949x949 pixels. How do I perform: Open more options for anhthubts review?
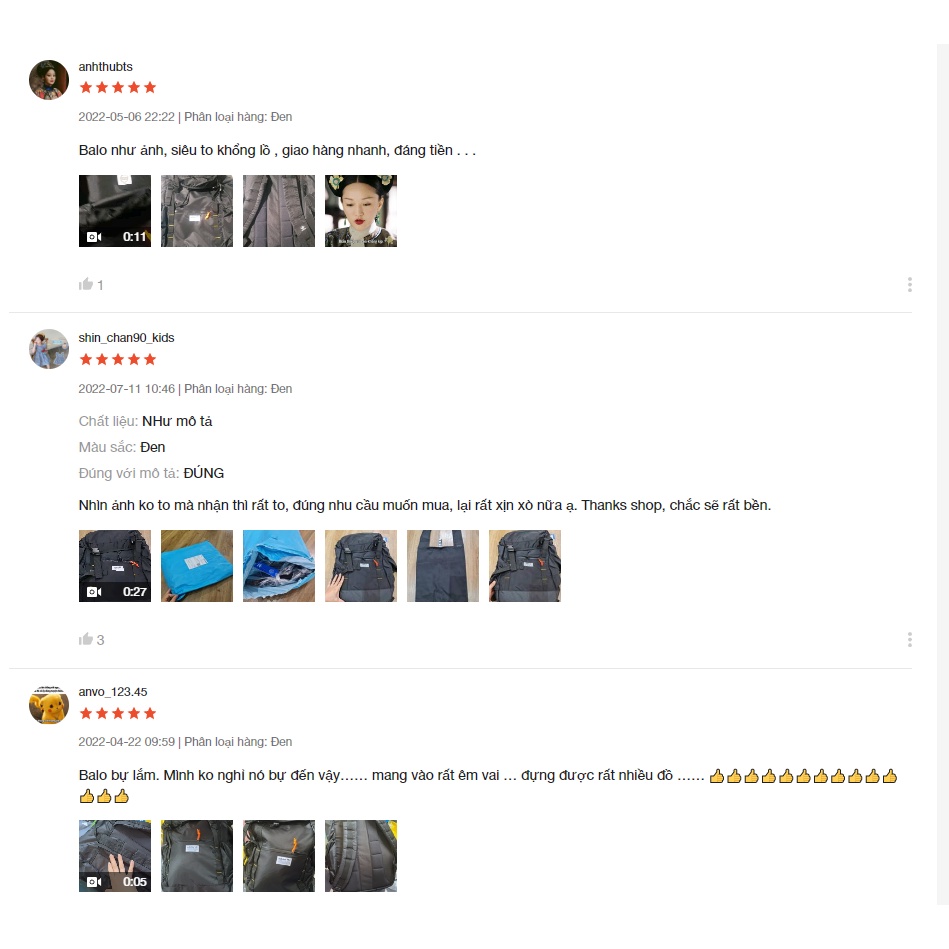tap(910, 284)
